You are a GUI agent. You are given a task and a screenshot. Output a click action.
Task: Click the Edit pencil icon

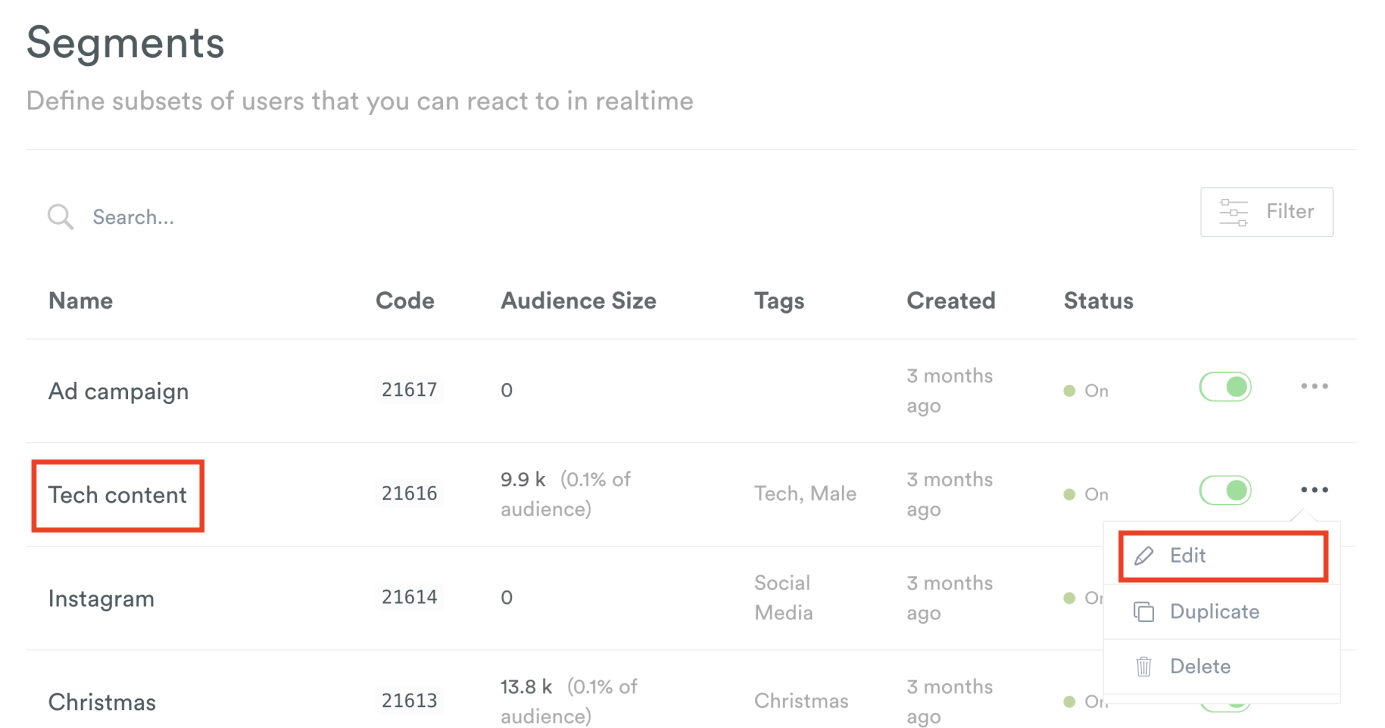pyautogui.click(x=1144, y=556)
